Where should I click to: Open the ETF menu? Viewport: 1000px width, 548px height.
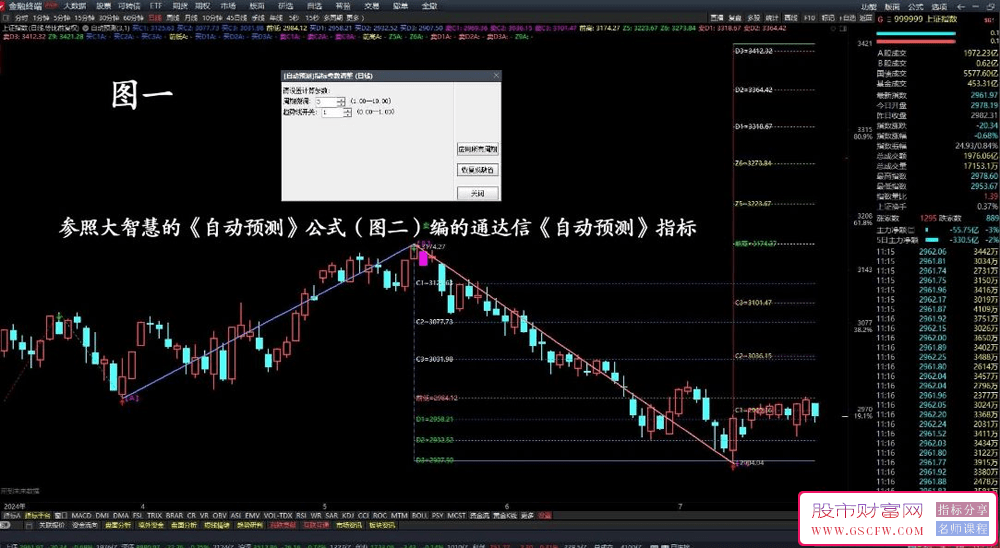(156, 6)
